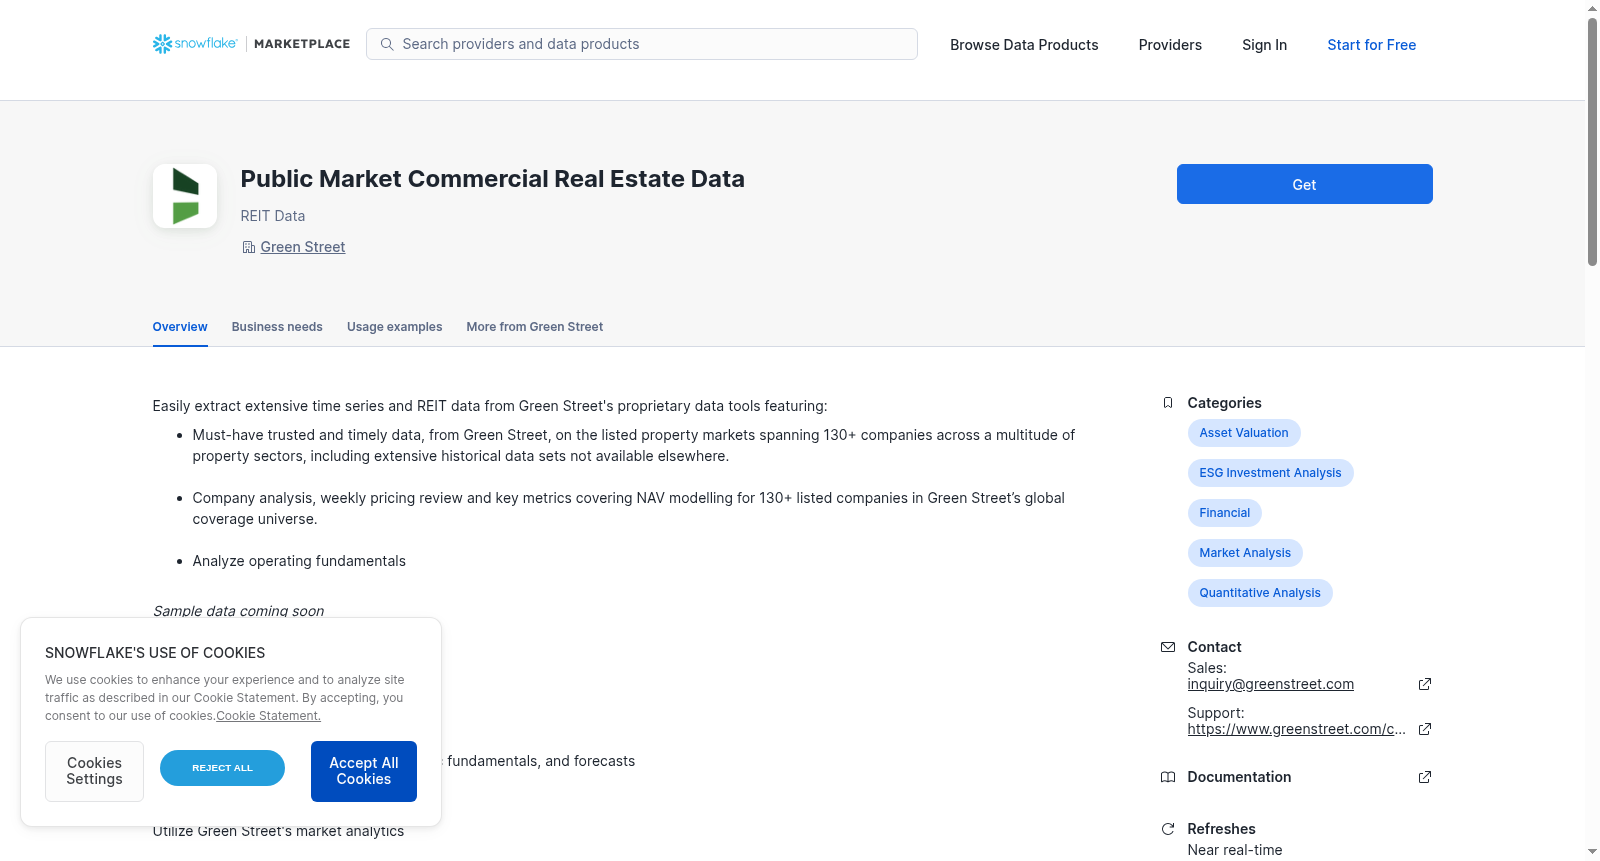
Task: Click the Documentation book icon
Action: (x=1167, y=777)
